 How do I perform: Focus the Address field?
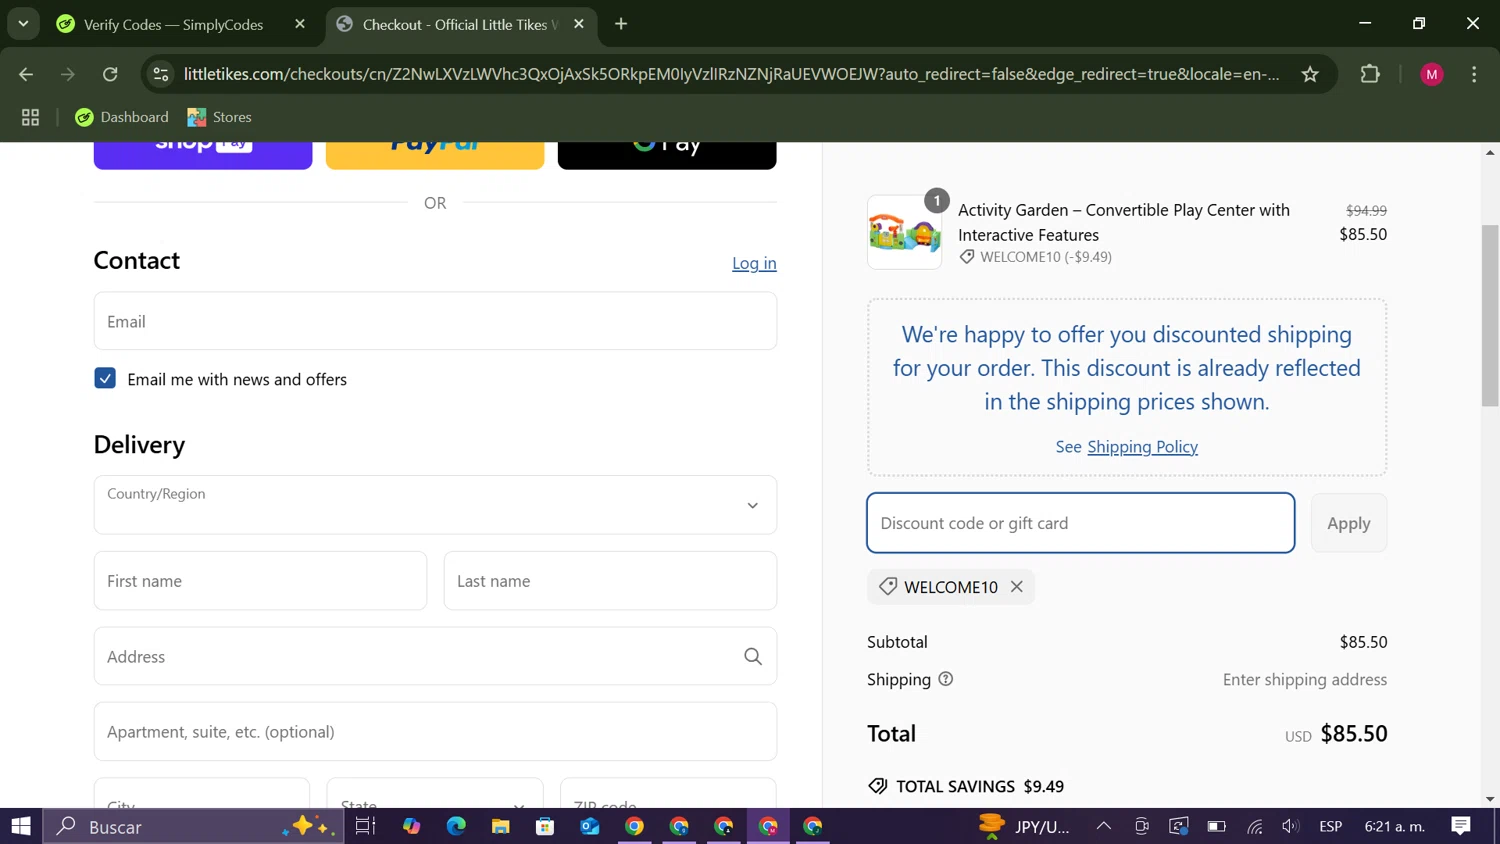coord(435,656)
